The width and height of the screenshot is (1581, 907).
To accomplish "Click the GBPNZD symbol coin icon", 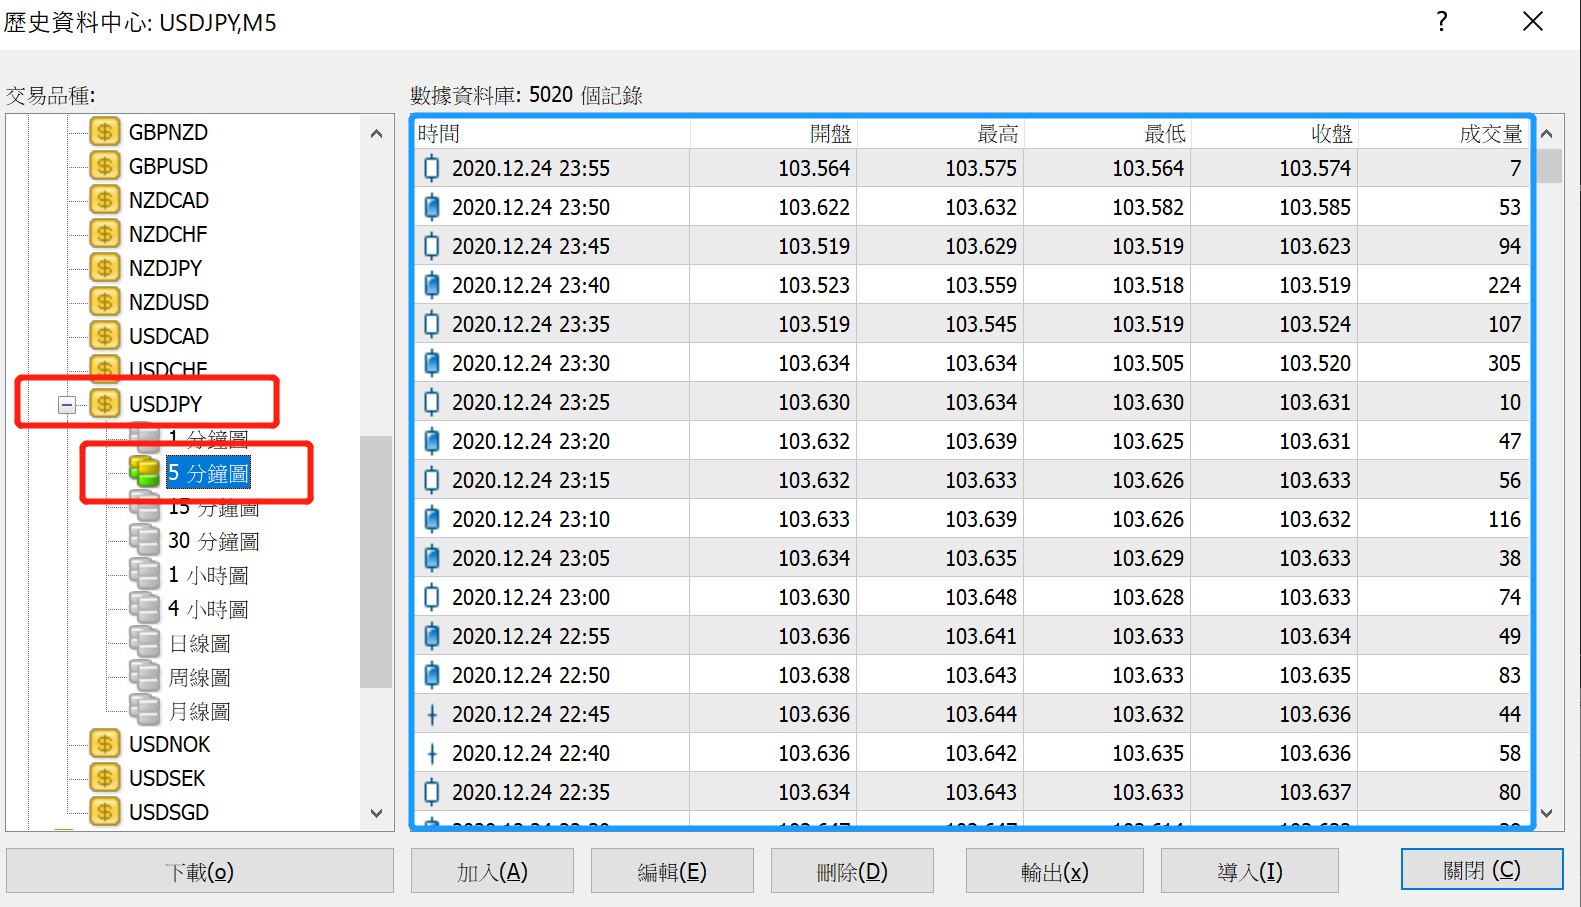I will coord(104,132).
